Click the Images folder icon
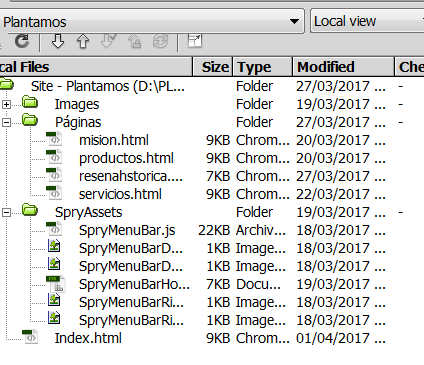The width and height of the screenshot is (424, 365). pyautogui.click(x=30, y=102)
